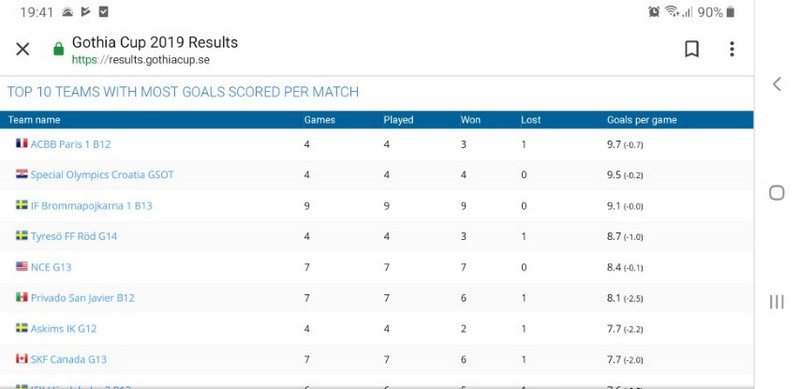Select Tyresö FF Röd G14 link
Viewport: 800px width, 389px height.
click(73, 236)
